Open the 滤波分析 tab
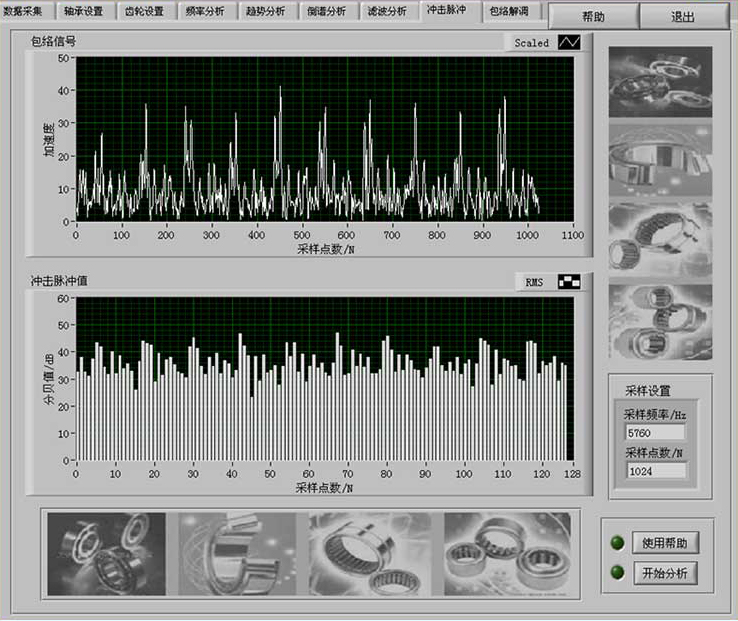738x621 pixels. pos(386,11)
